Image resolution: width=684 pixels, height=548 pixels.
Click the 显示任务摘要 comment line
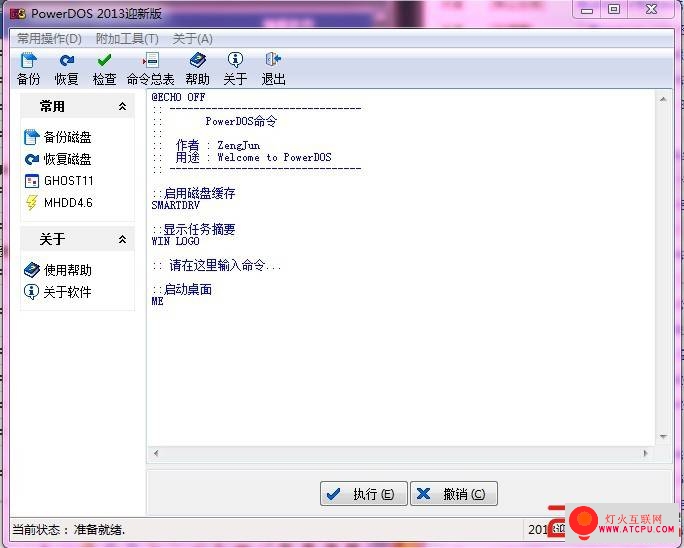coord(194,229)
